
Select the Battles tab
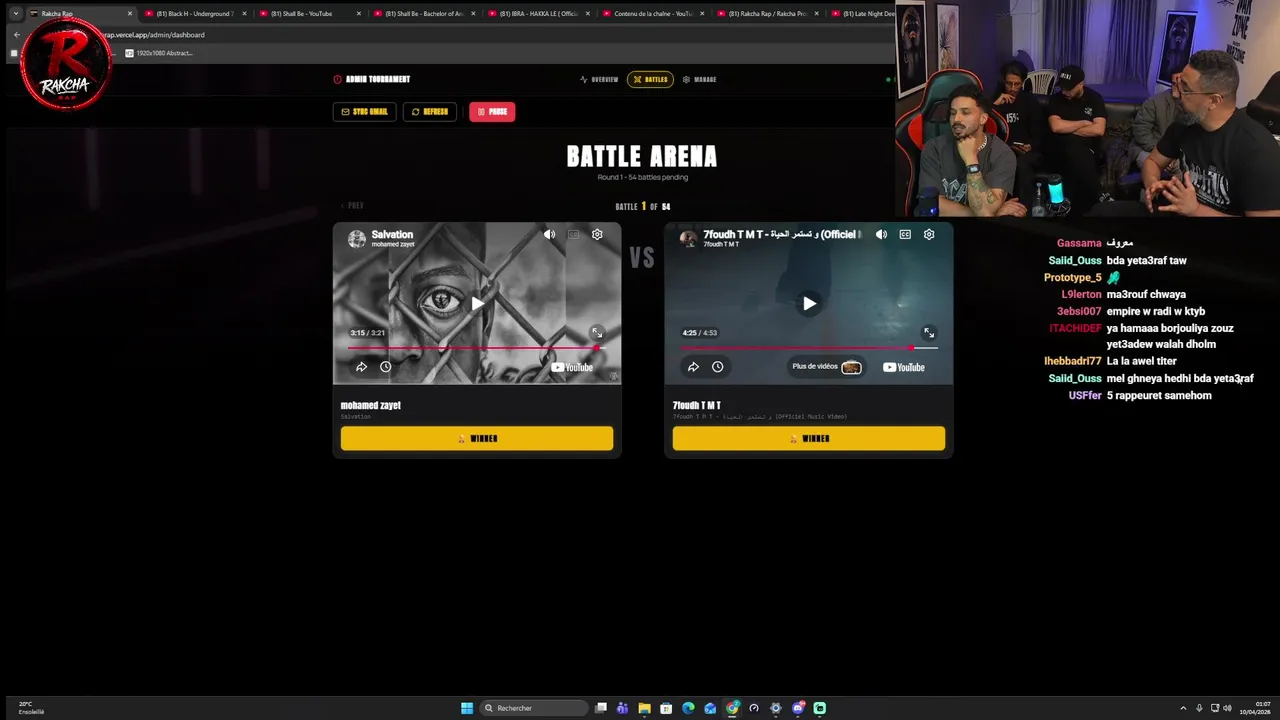click(x=650, y=79)
